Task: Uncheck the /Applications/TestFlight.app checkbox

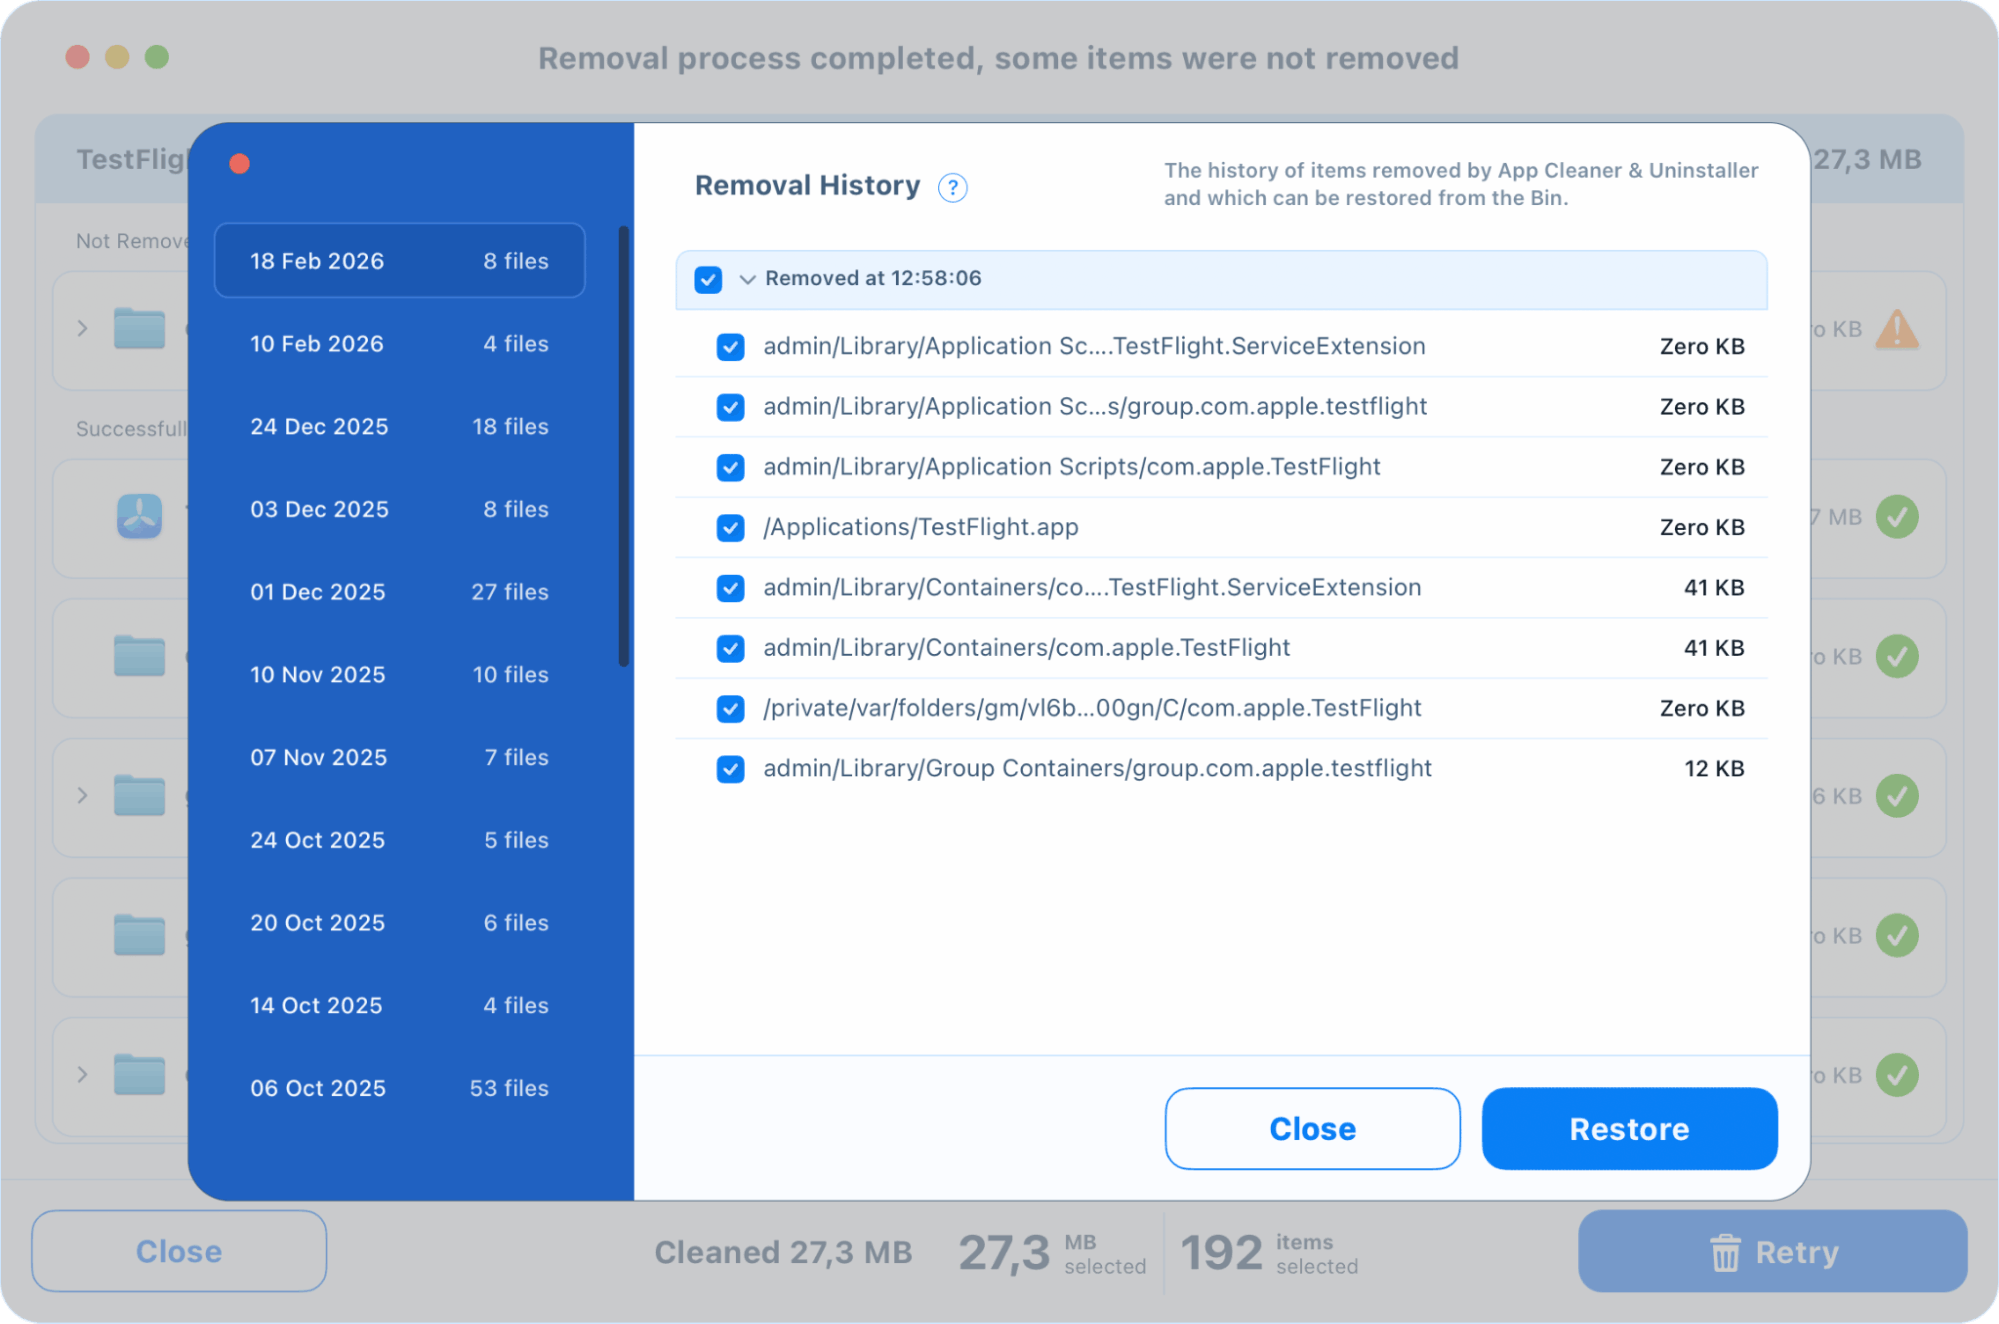Action: pos(730,527)
